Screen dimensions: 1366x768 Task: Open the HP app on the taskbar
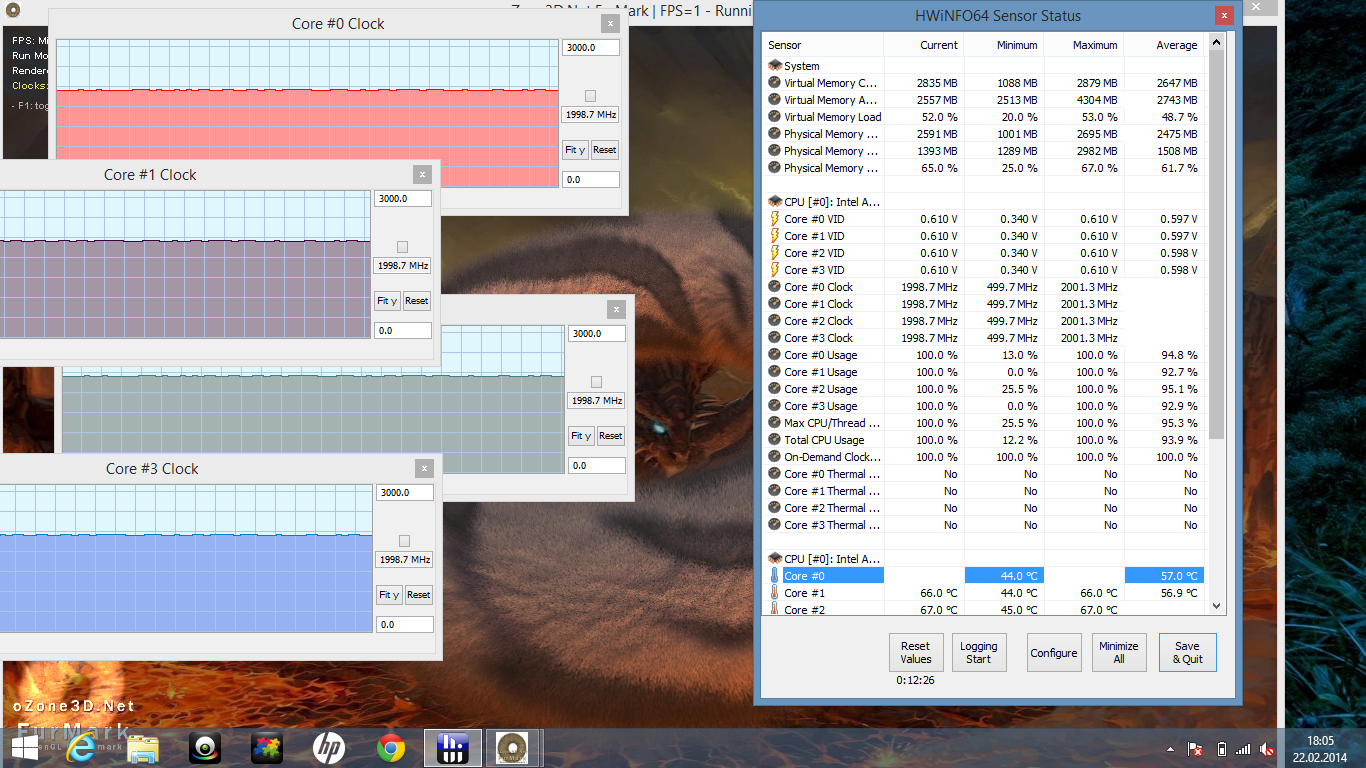tap(329, 748)
